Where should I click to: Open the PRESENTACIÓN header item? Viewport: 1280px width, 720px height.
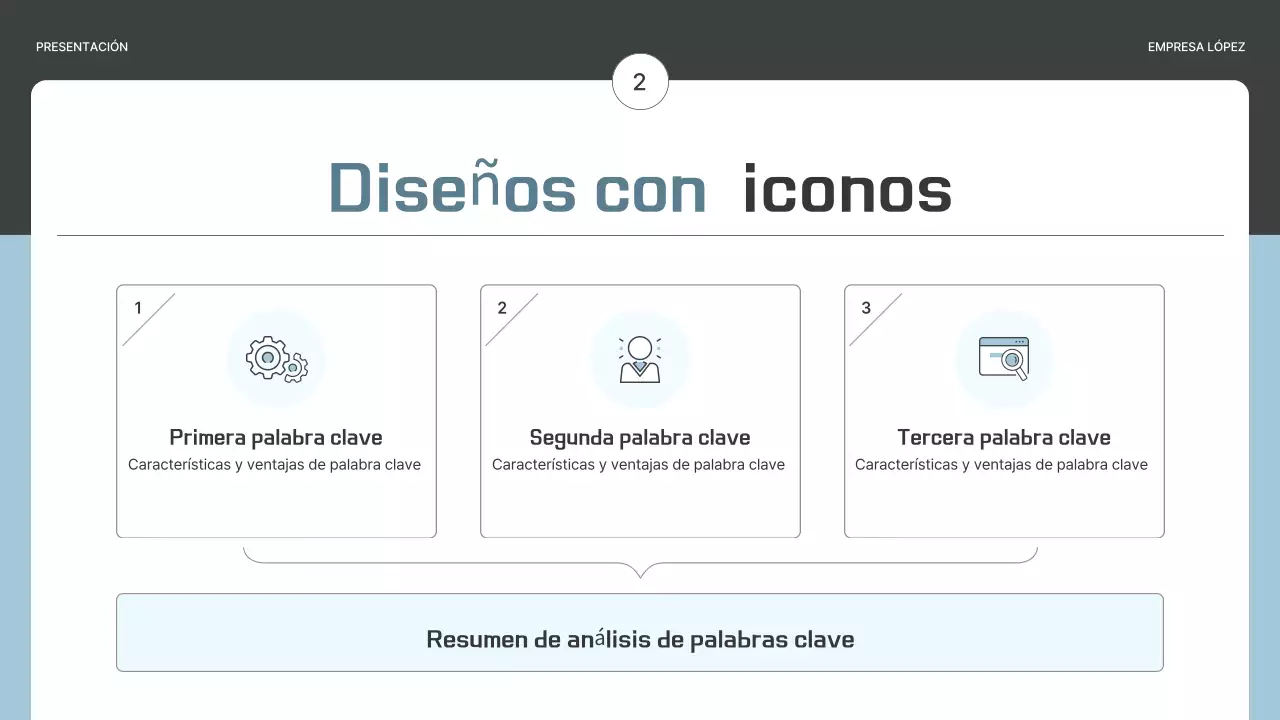pos(82,46)
